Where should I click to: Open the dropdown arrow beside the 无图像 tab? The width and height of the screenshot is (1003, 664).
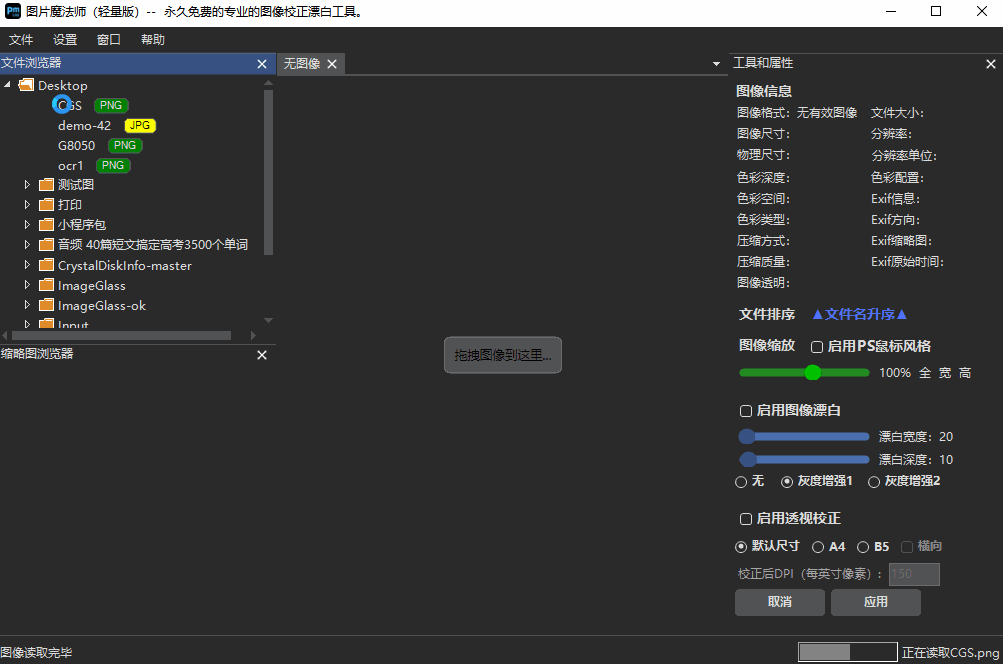716,62
